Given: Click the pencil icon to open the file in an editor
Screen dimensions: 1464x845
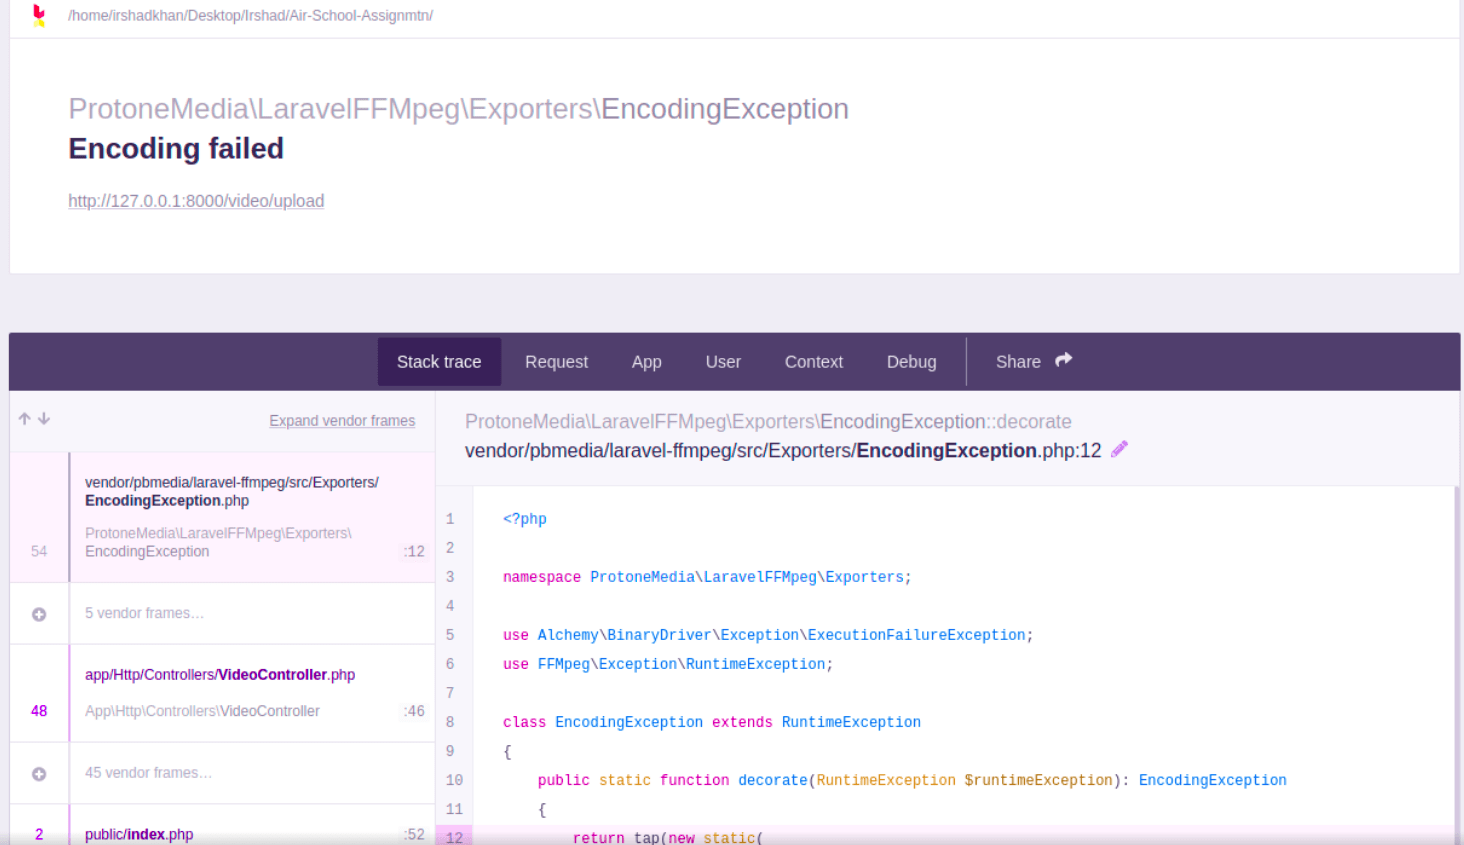Looking at the screenshot, I should (x=1120, y=449).
